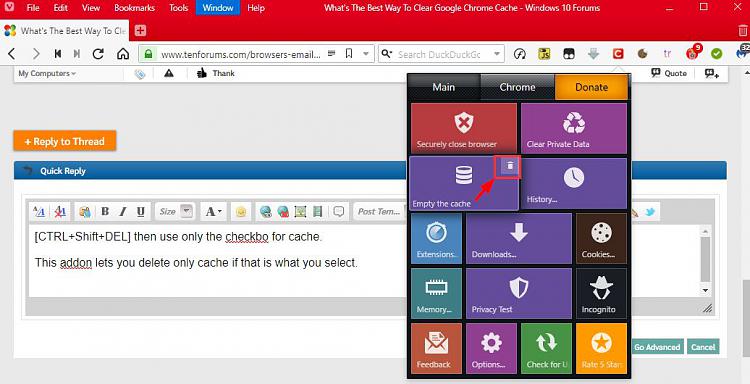The height and width of the screenshot is (384, 750).
Task: Open the search engine dropdown arrow
Action: 497,54
